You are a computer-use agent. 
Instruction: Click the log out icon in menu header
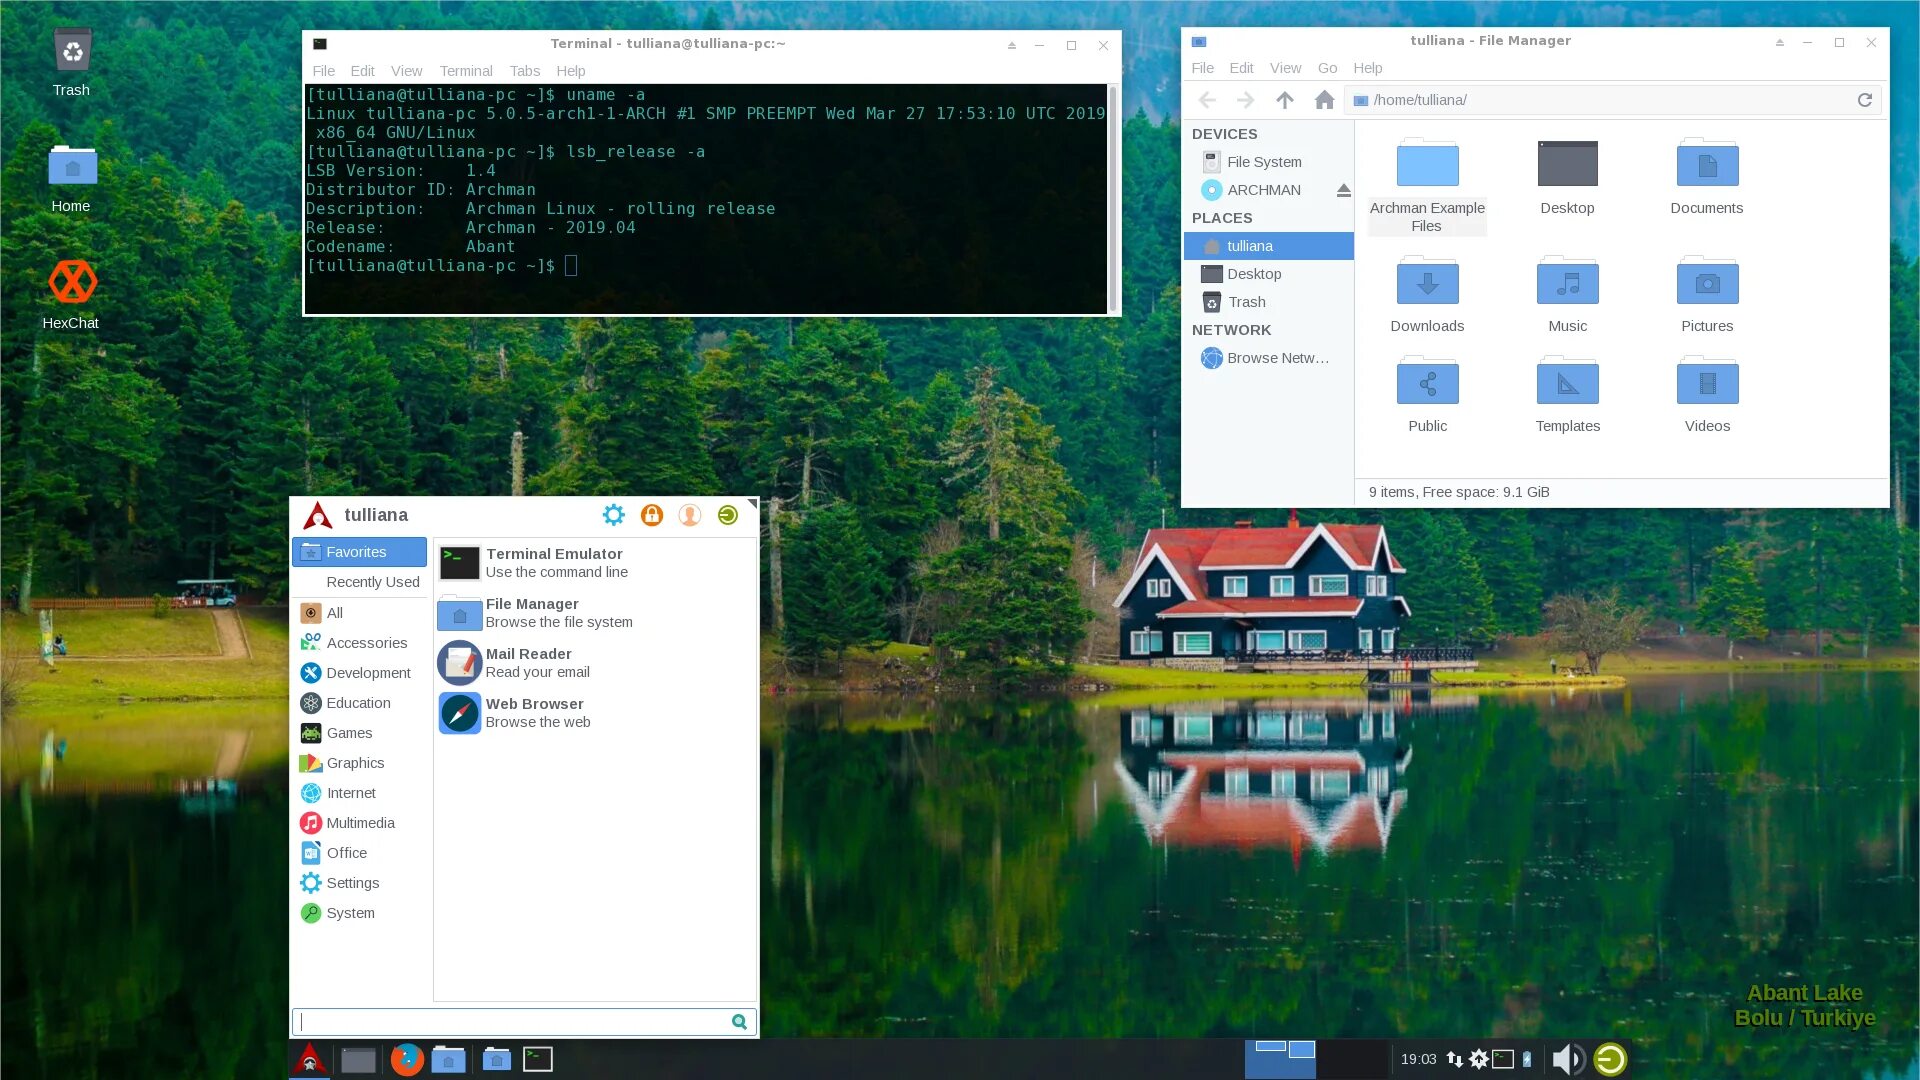728,515
